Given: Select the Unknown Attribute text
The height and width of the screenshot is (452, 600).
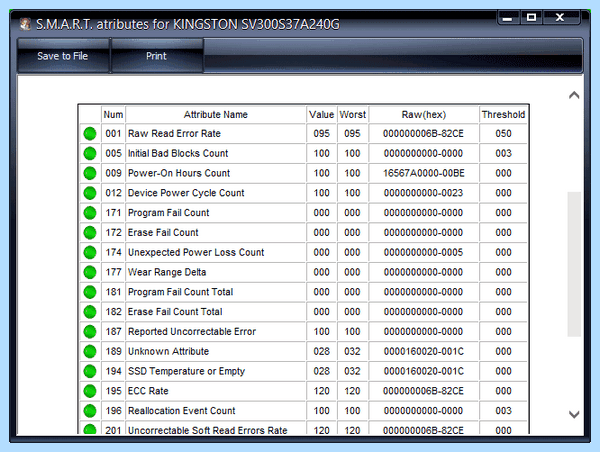Looking at the screenshot, I should pyautogui.click(x=169, y=351).
